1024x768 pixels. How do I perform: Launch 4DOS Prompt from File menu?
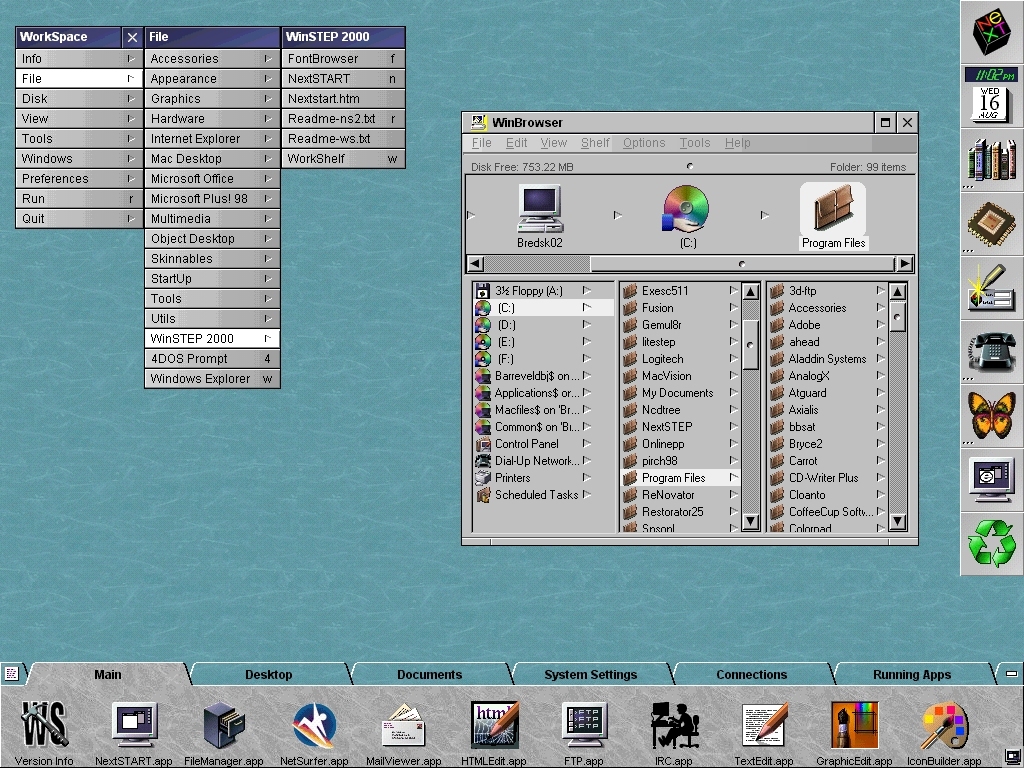point(212,359)
